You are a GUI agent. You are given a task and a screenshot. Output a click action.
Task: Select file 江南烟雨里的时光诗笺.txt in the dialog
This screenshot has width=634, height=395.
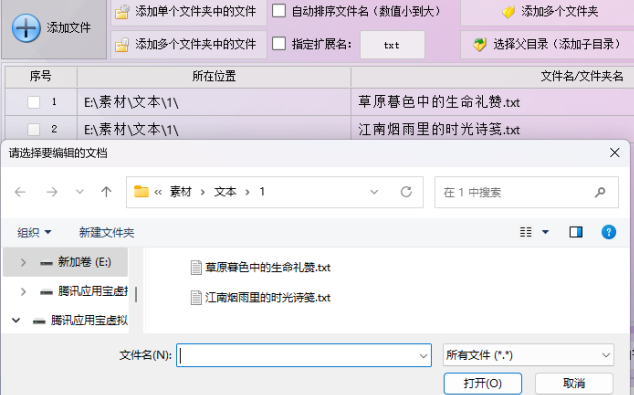point(260,298)
